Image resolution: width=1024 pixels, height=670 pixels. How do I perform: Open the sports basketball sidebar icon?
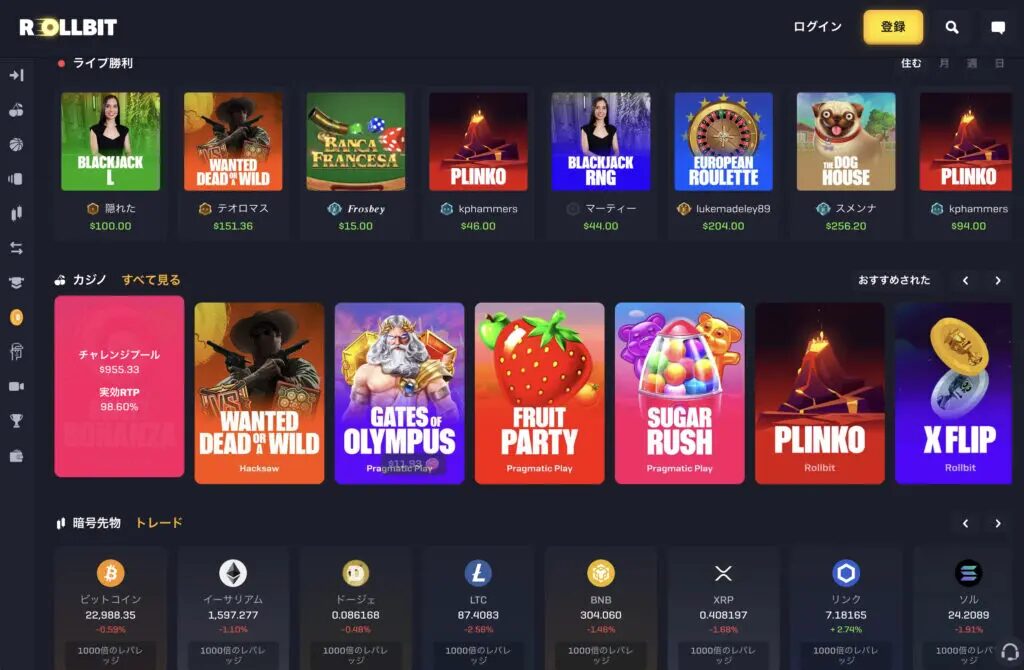coord(16,144)
